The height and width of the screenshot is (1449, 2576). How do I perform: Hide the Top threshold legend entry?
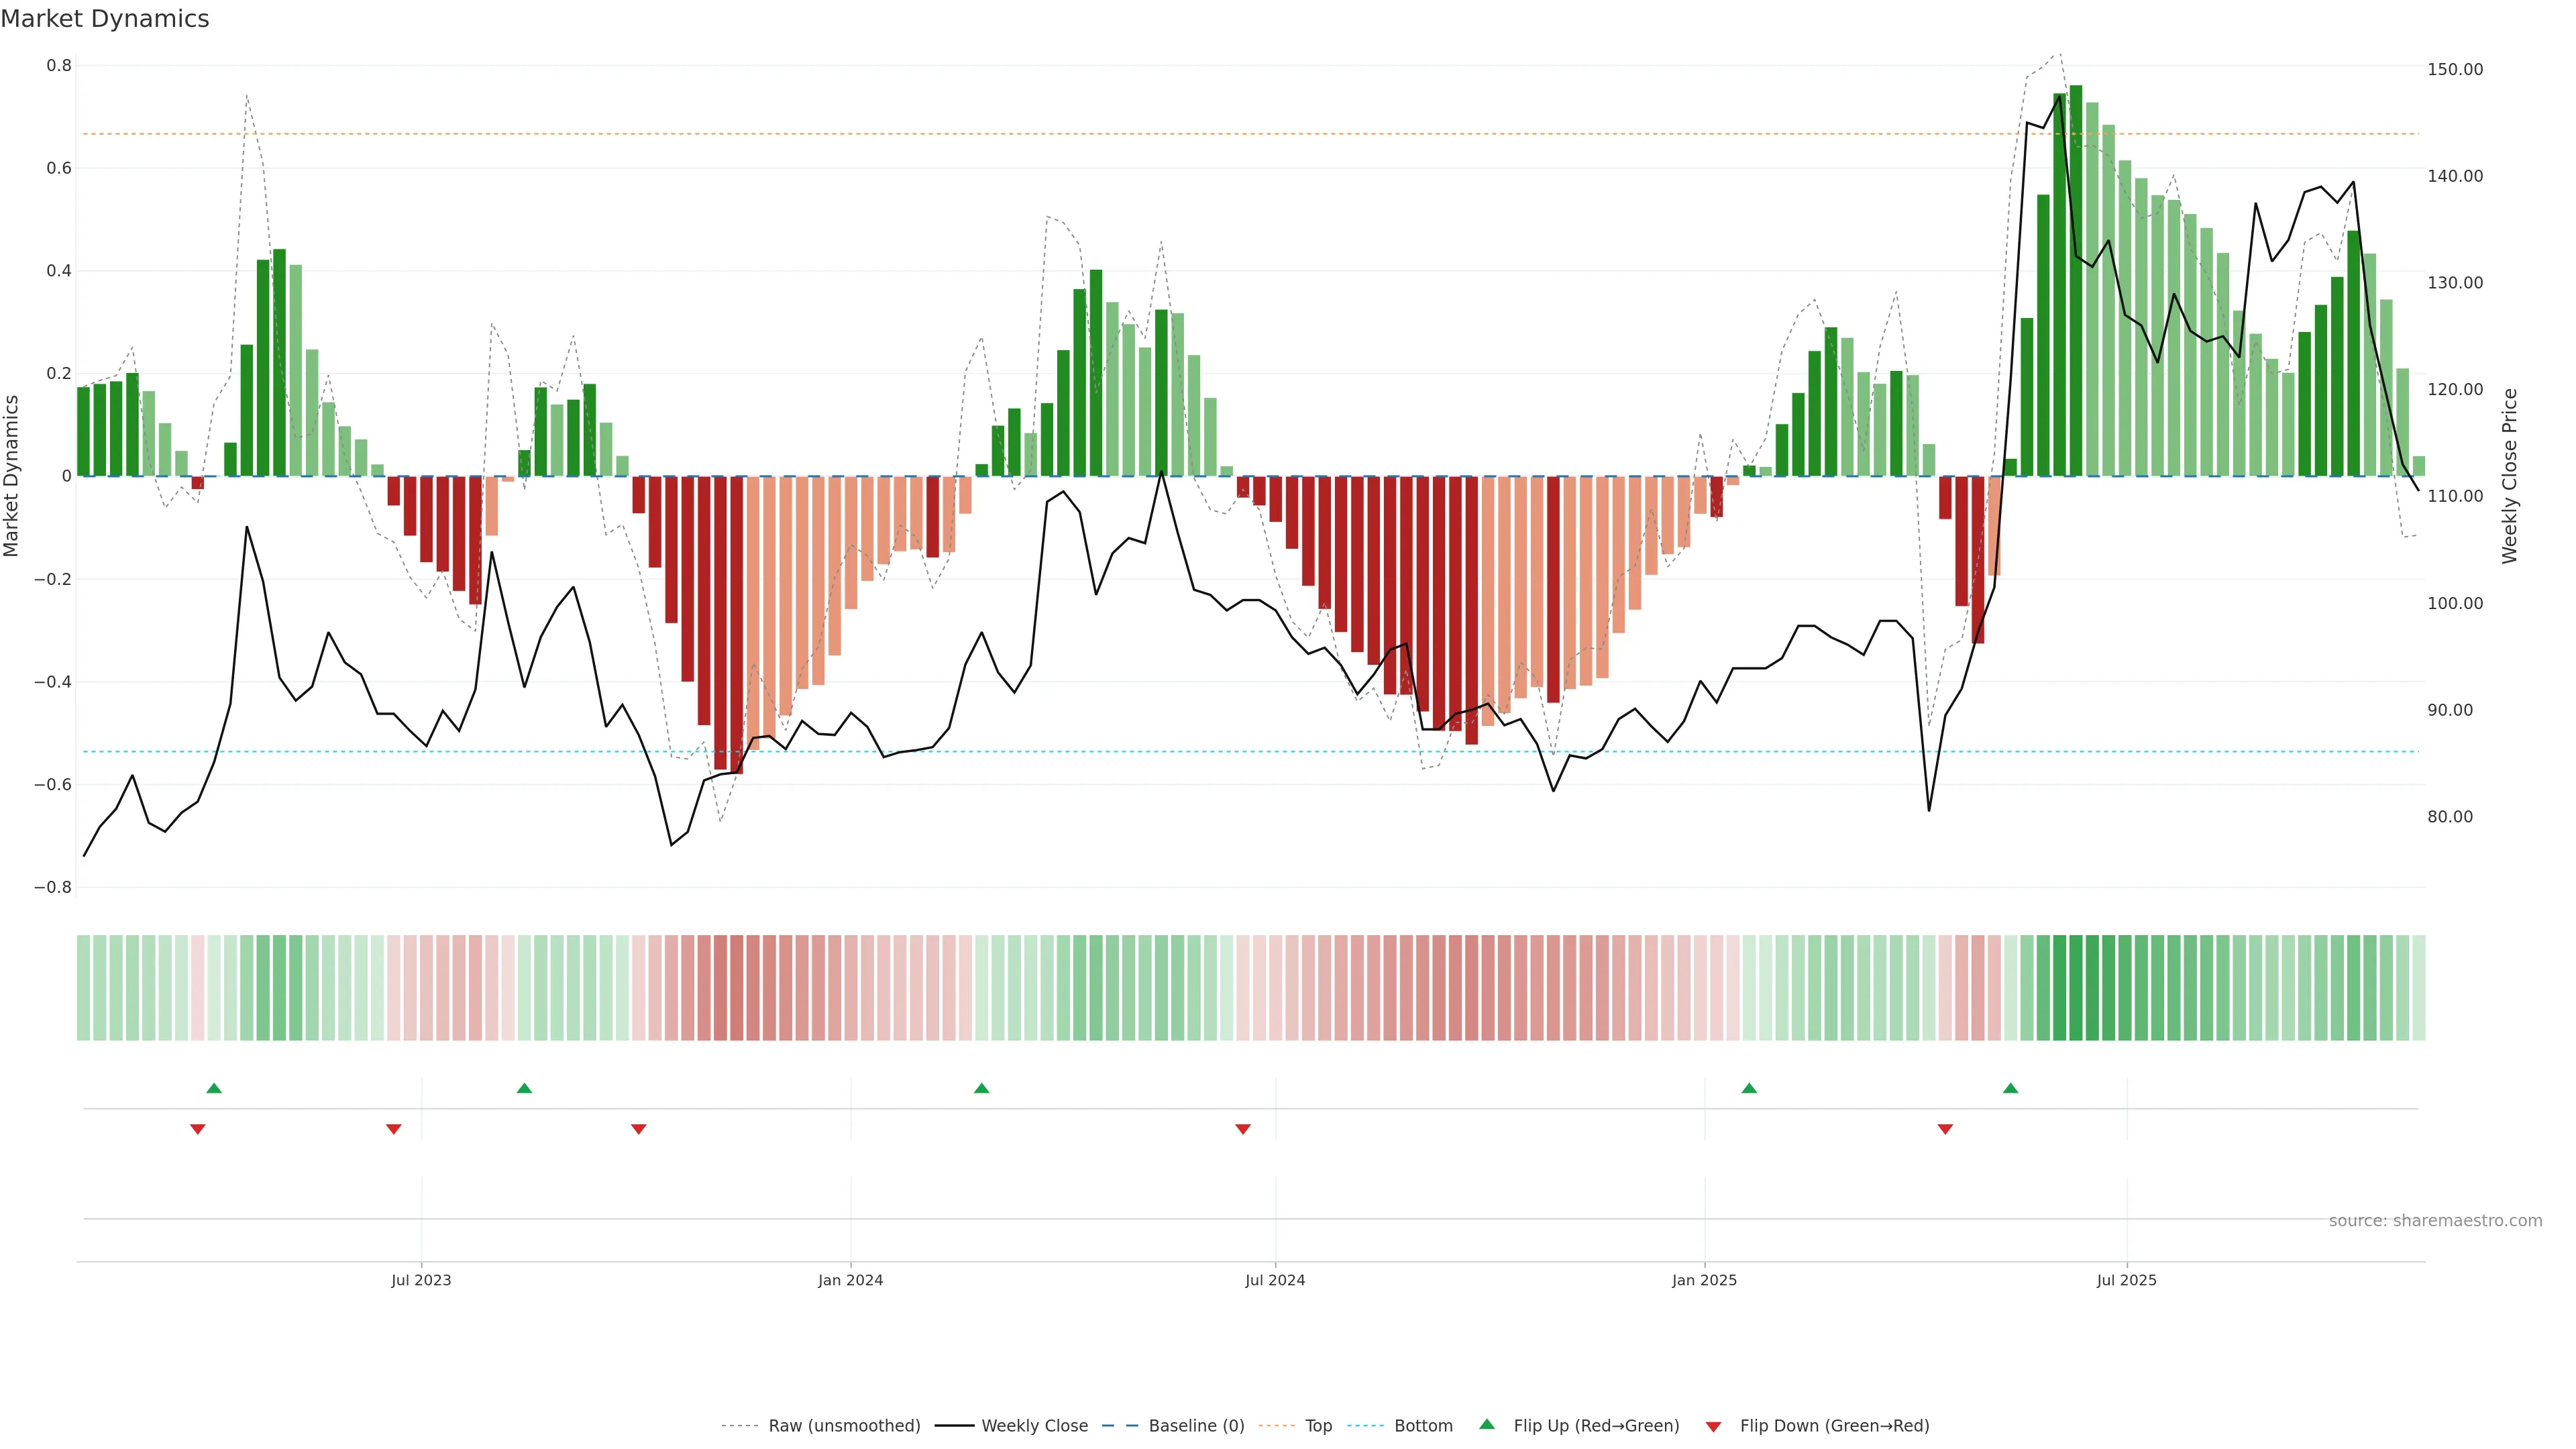coord(1318,1426)
